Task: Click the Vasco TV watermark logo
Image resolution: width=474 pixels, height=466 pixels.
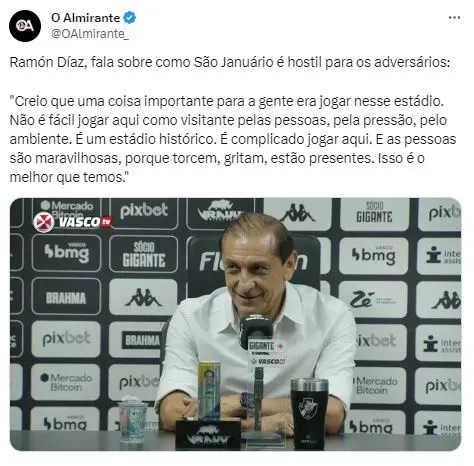Action: [72, 222]
